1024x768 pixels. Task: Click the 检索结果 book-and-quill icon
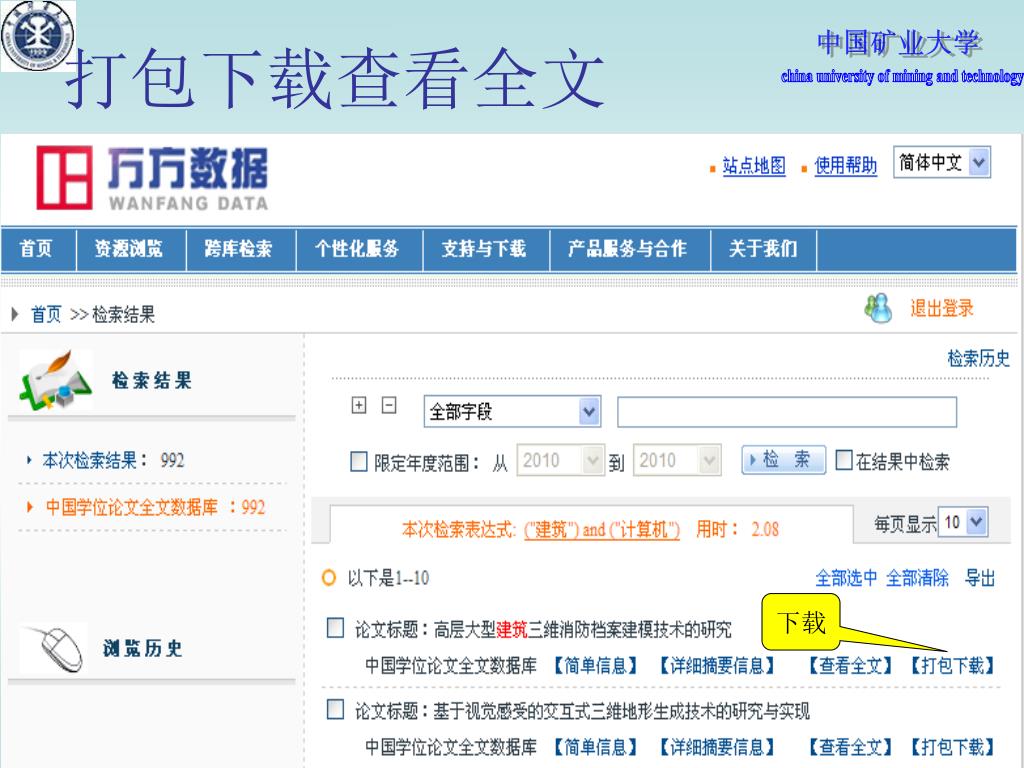click(56, 379)
